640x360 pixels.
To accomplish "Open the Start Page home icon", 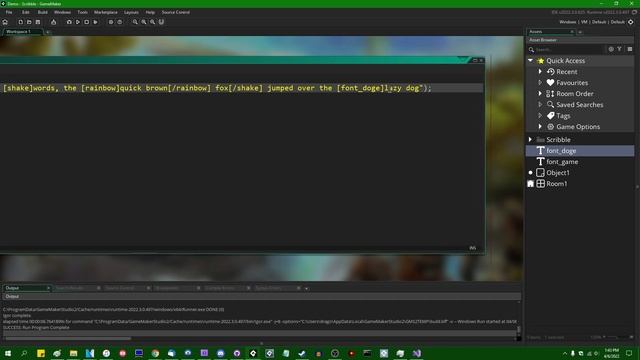I will point(5,22).
